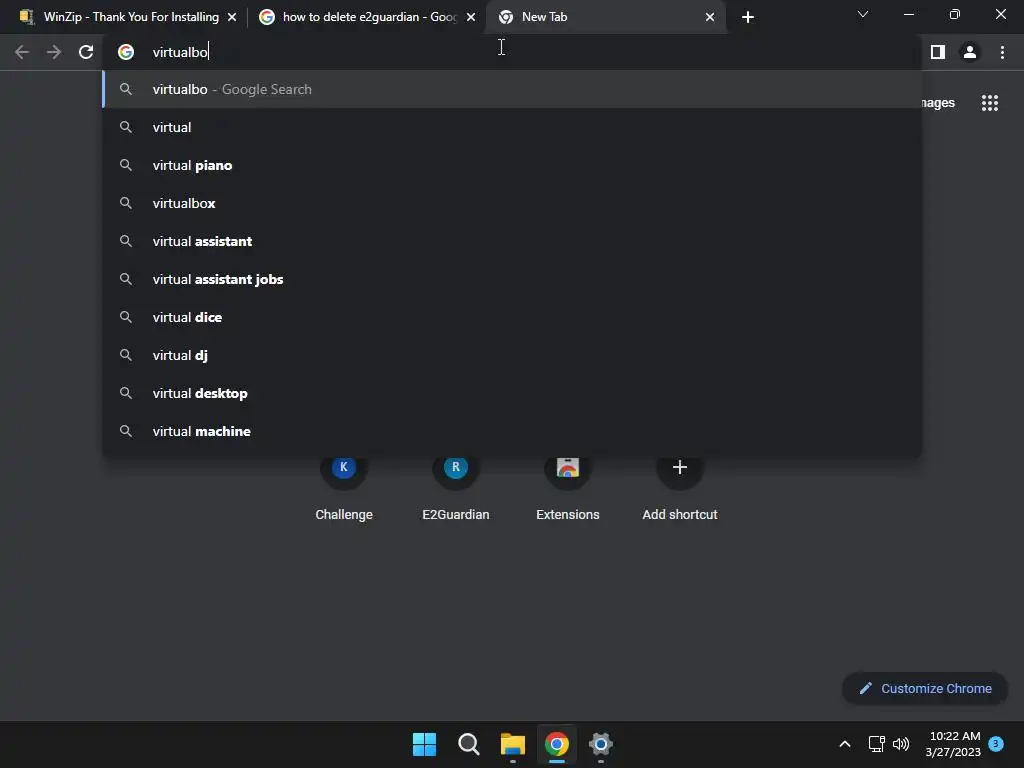Click the network status icon
Image resolution: width=1024 pixels, height=768 pixels.
pyautogui.click(x=876, y=744)
